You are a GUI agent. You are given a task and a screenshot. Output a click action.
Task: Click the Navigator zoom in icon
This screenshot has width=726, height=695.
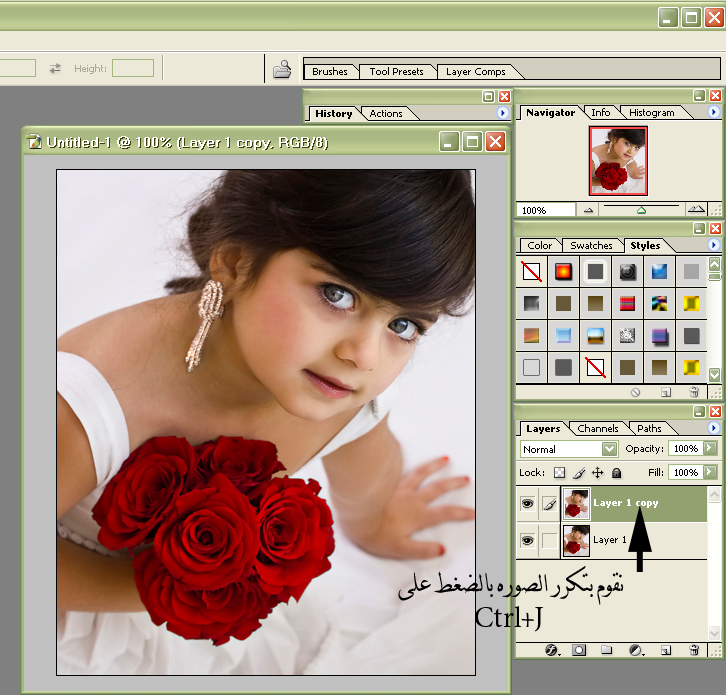click(x=696, y=210)
